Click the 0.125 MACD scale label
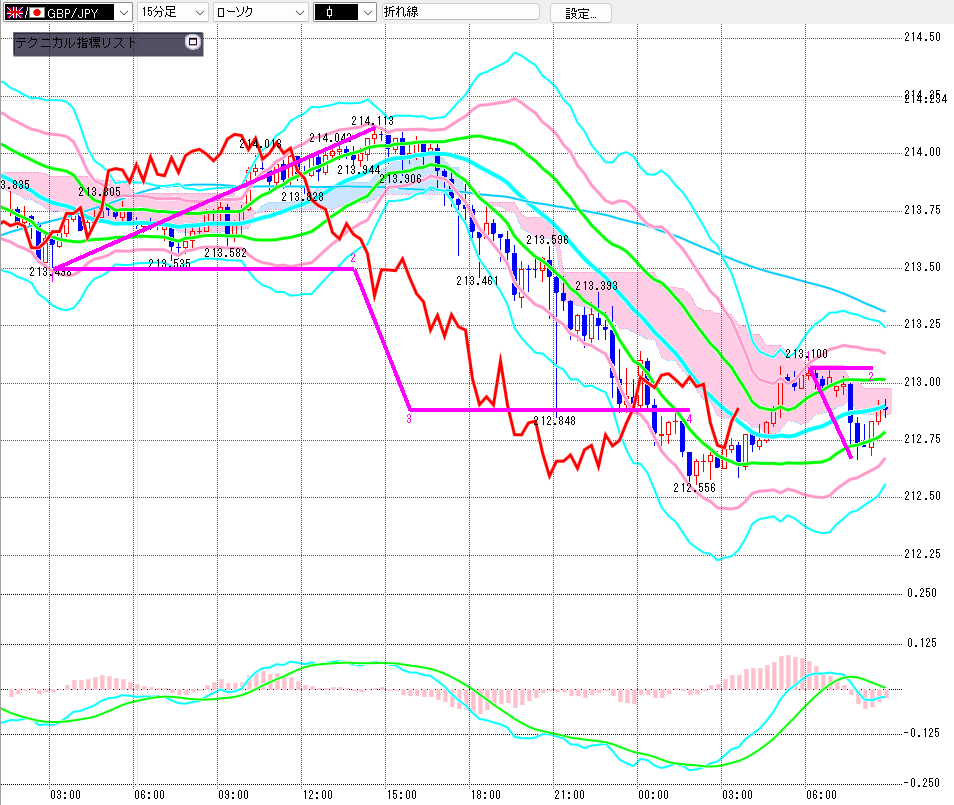The height and width of the screenshot is (805, 954). pos(921,642)
